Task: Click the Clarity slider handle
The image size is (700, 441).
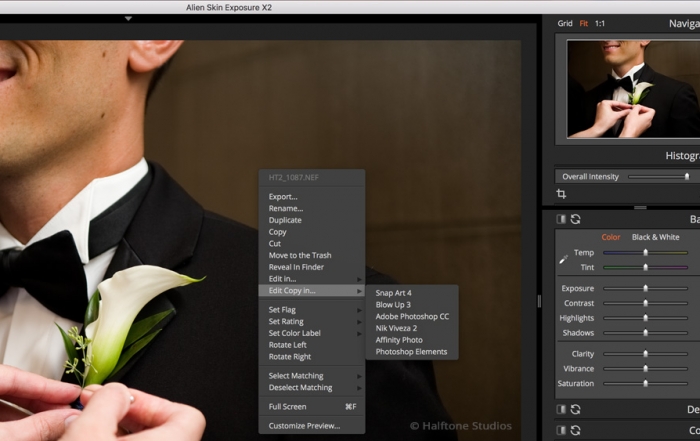Action: 646,354
